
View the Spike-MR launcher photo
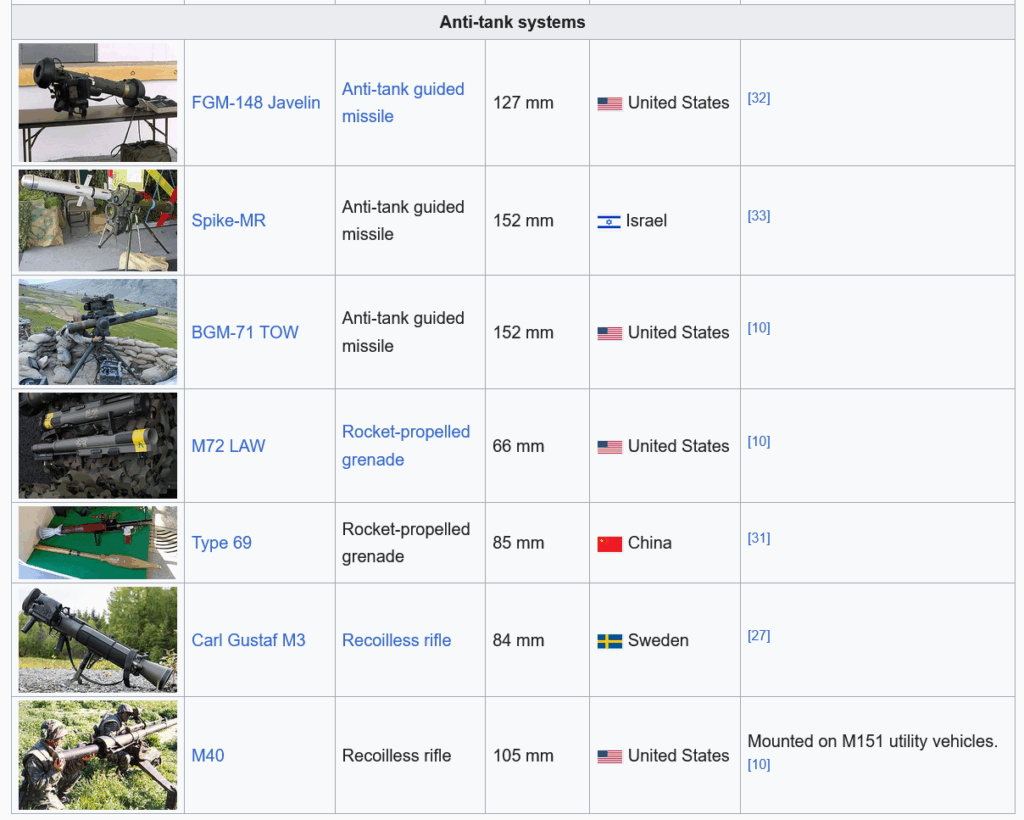(98, 221)
